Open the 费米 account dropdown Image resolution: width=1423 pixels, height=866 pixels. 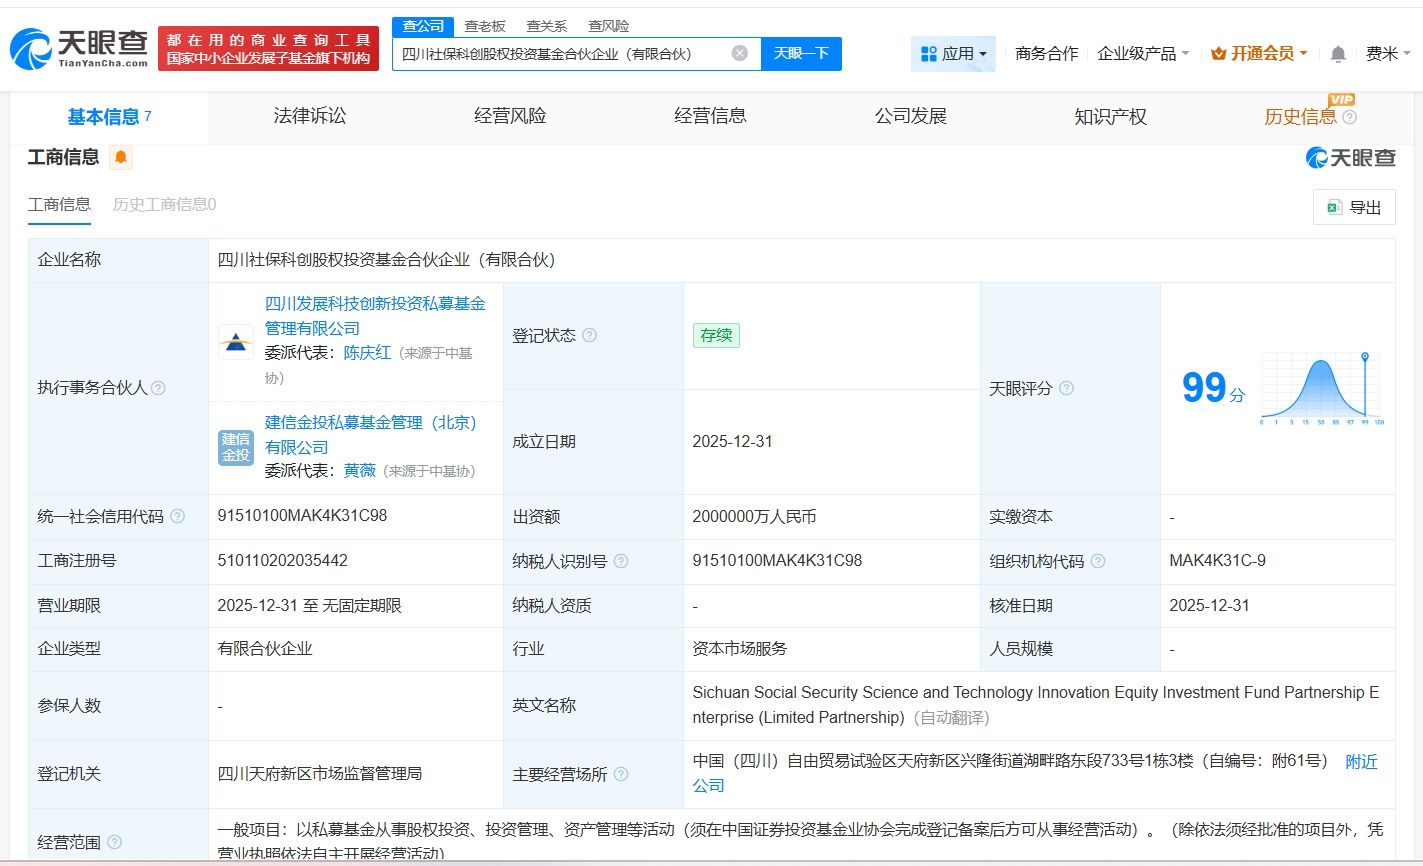point(1386,53)
